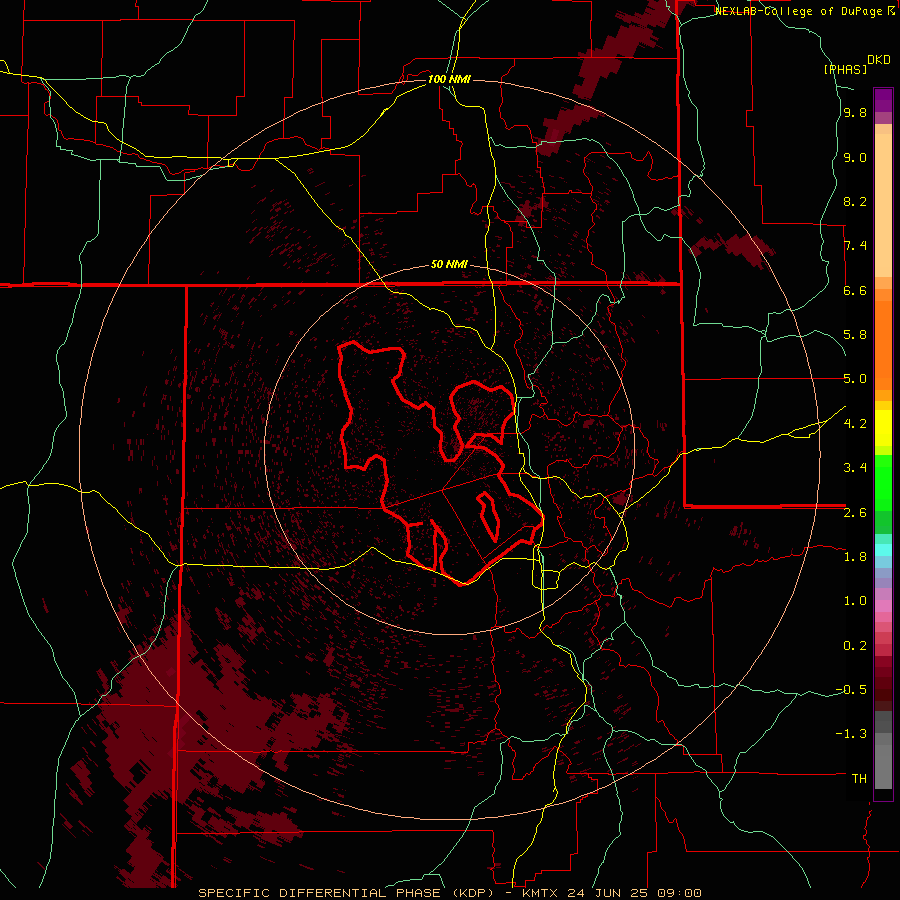Click the 3.4 value on the color scale
Image resolution: width=900 pixels, height=900 pixels.
(x=855, y=468)
